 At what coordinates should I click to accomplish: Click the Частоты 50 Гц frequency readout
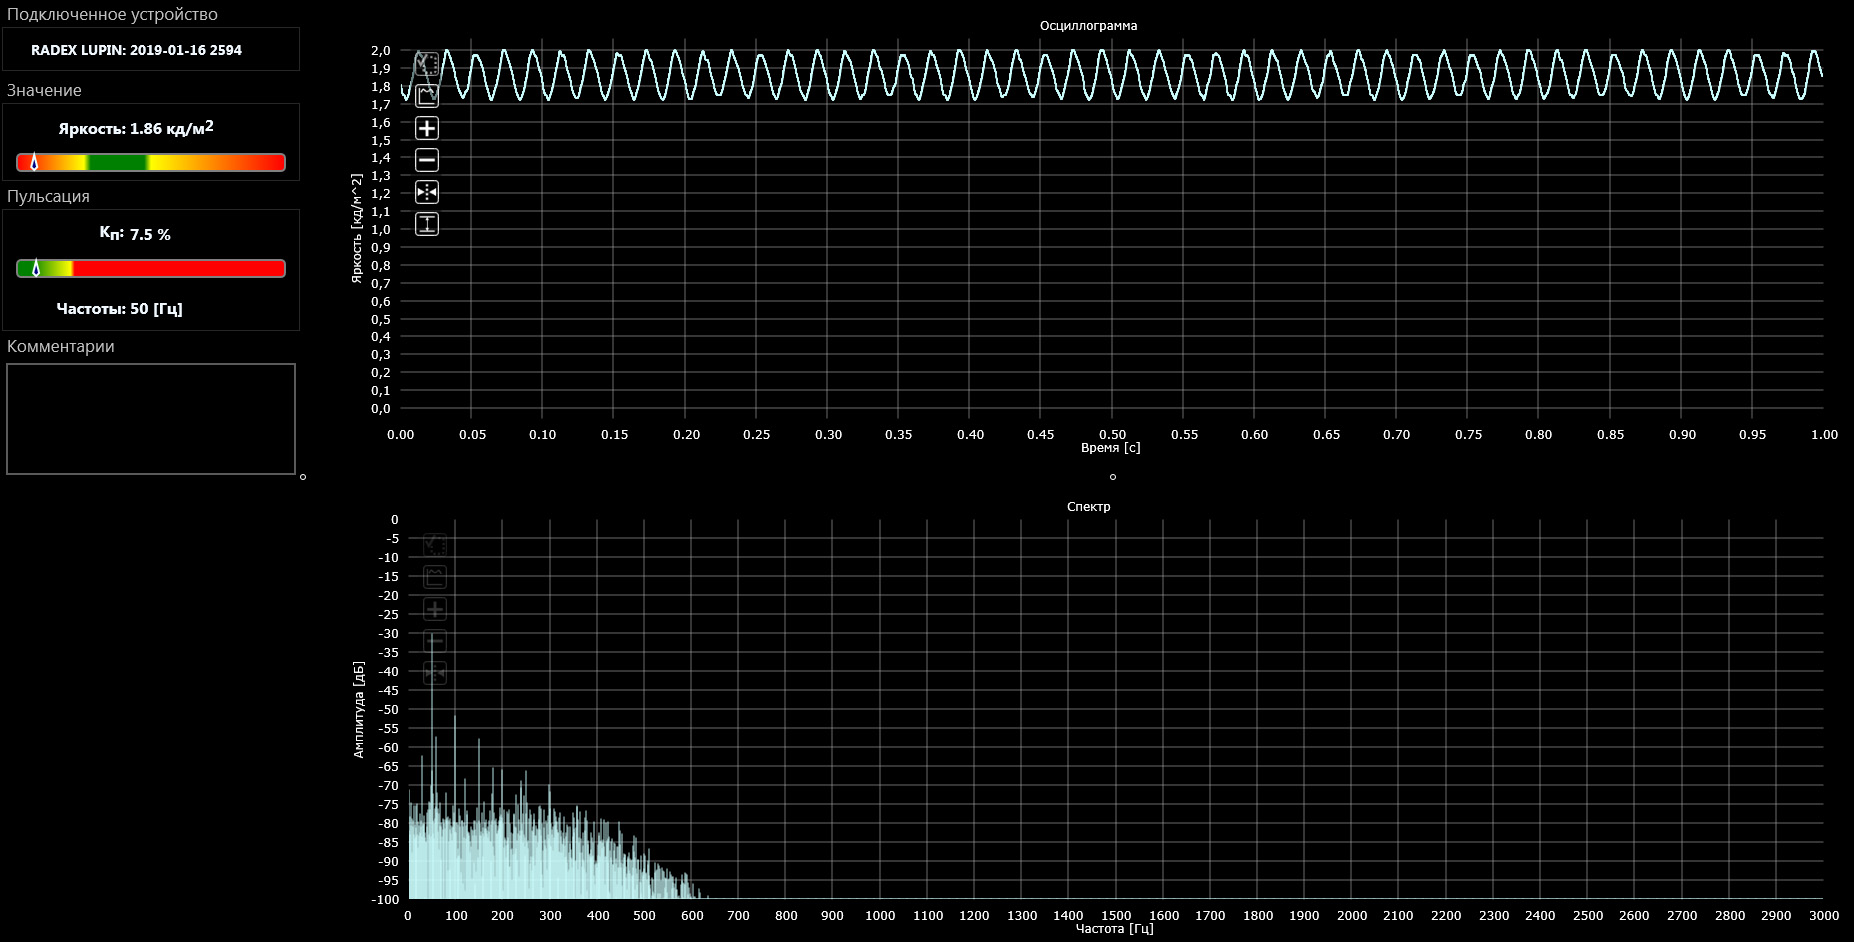pyautogui.click(x=119, y=309)
